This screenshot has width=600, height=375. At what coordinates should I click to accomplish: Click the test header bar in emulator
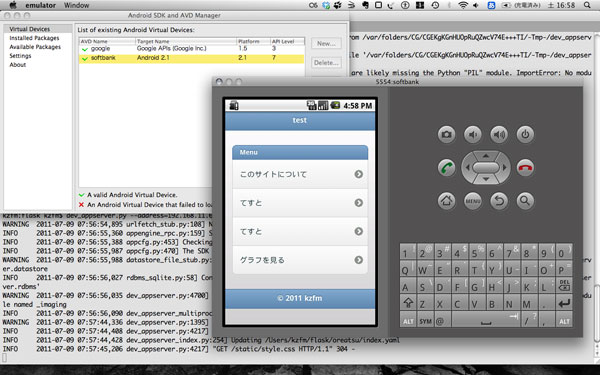point(300,121)
